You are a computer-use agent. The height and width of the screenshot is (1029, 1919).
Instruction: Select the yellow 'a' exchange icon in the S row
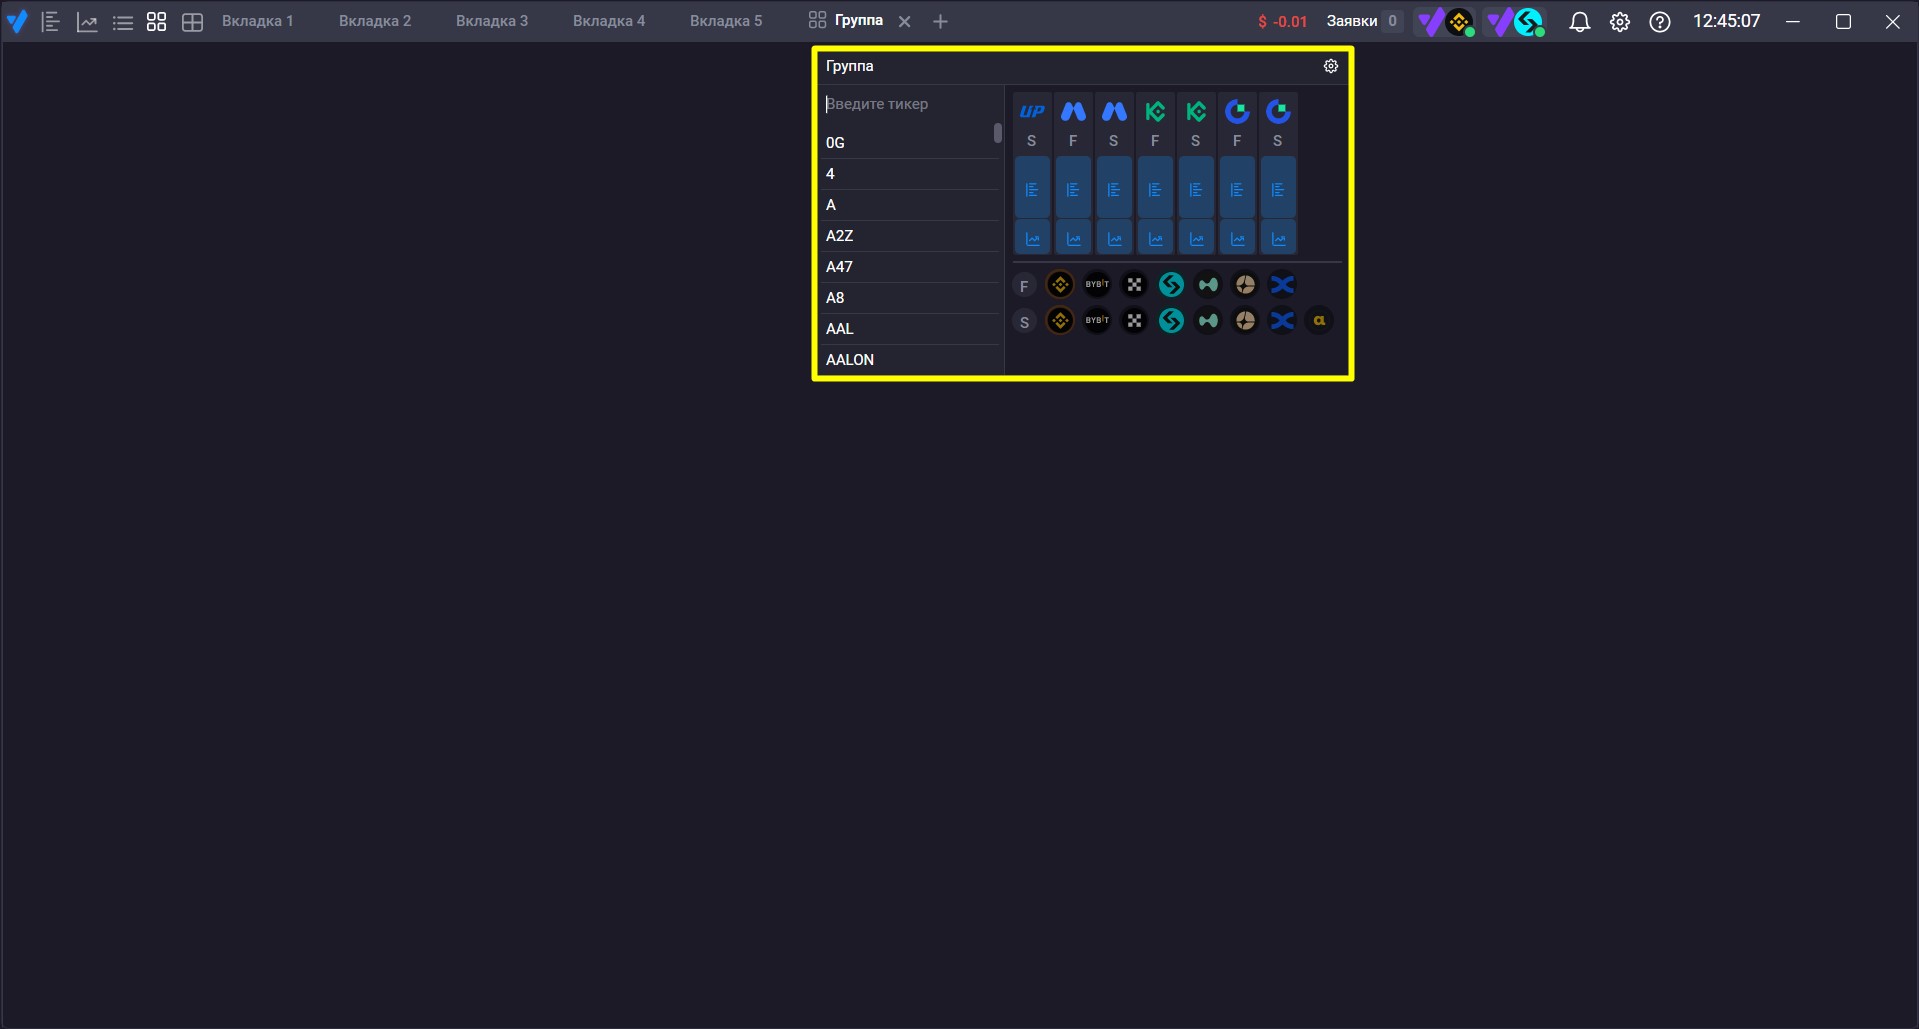point(1319,321)
